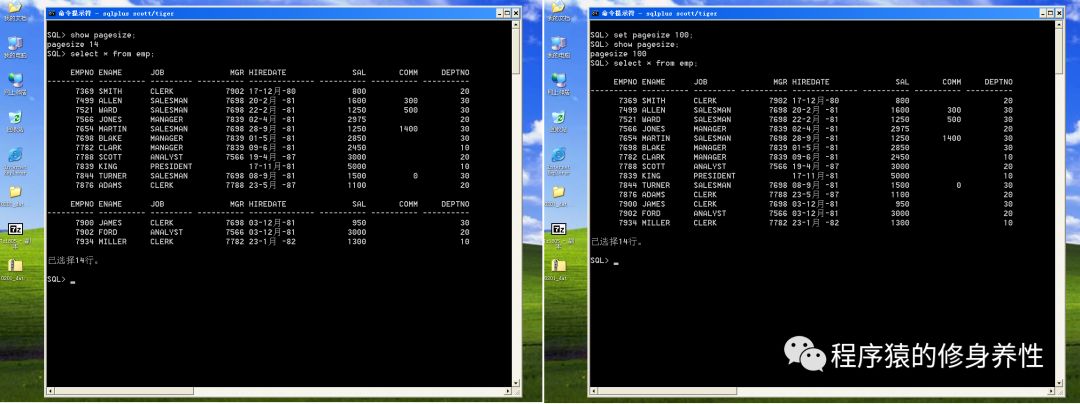
Task: Click the up scroll arrow in the pagesize 14 window
Action: (517, 23)
